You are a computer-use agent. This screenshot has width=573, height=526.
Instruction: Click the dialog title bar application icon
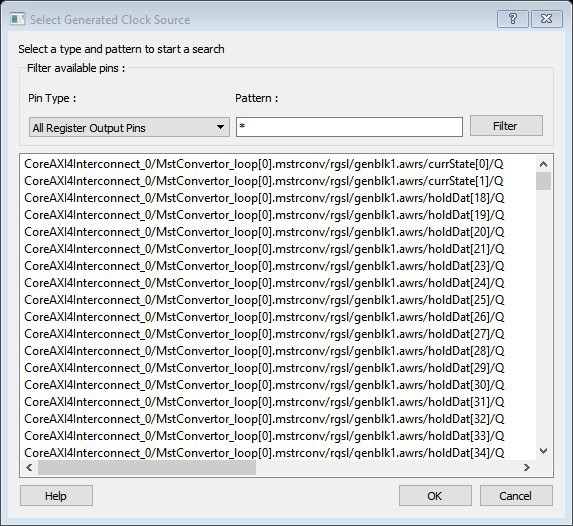pos(18,19)
